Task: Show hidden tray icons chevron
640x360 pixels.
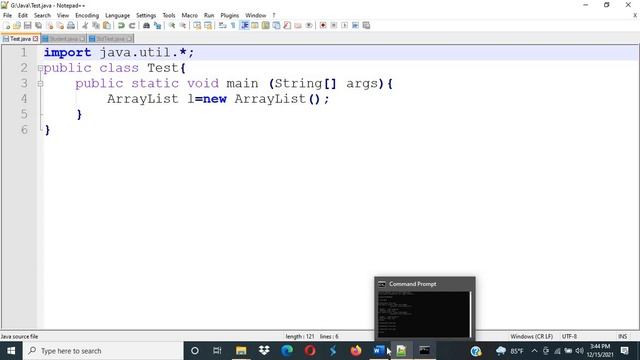Action: (x=534, y=351)
